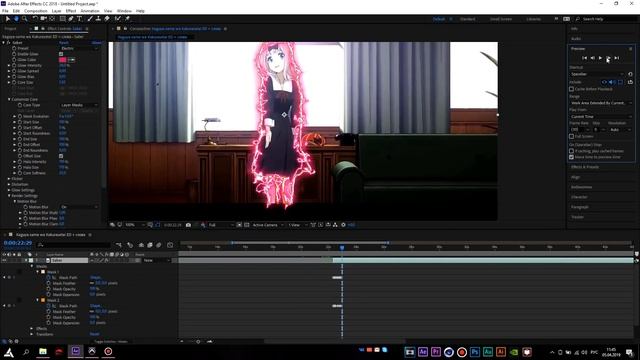Screen dimensions: 640x360
Task: Click Glow Color red swatch
Action: click(62, 60)
